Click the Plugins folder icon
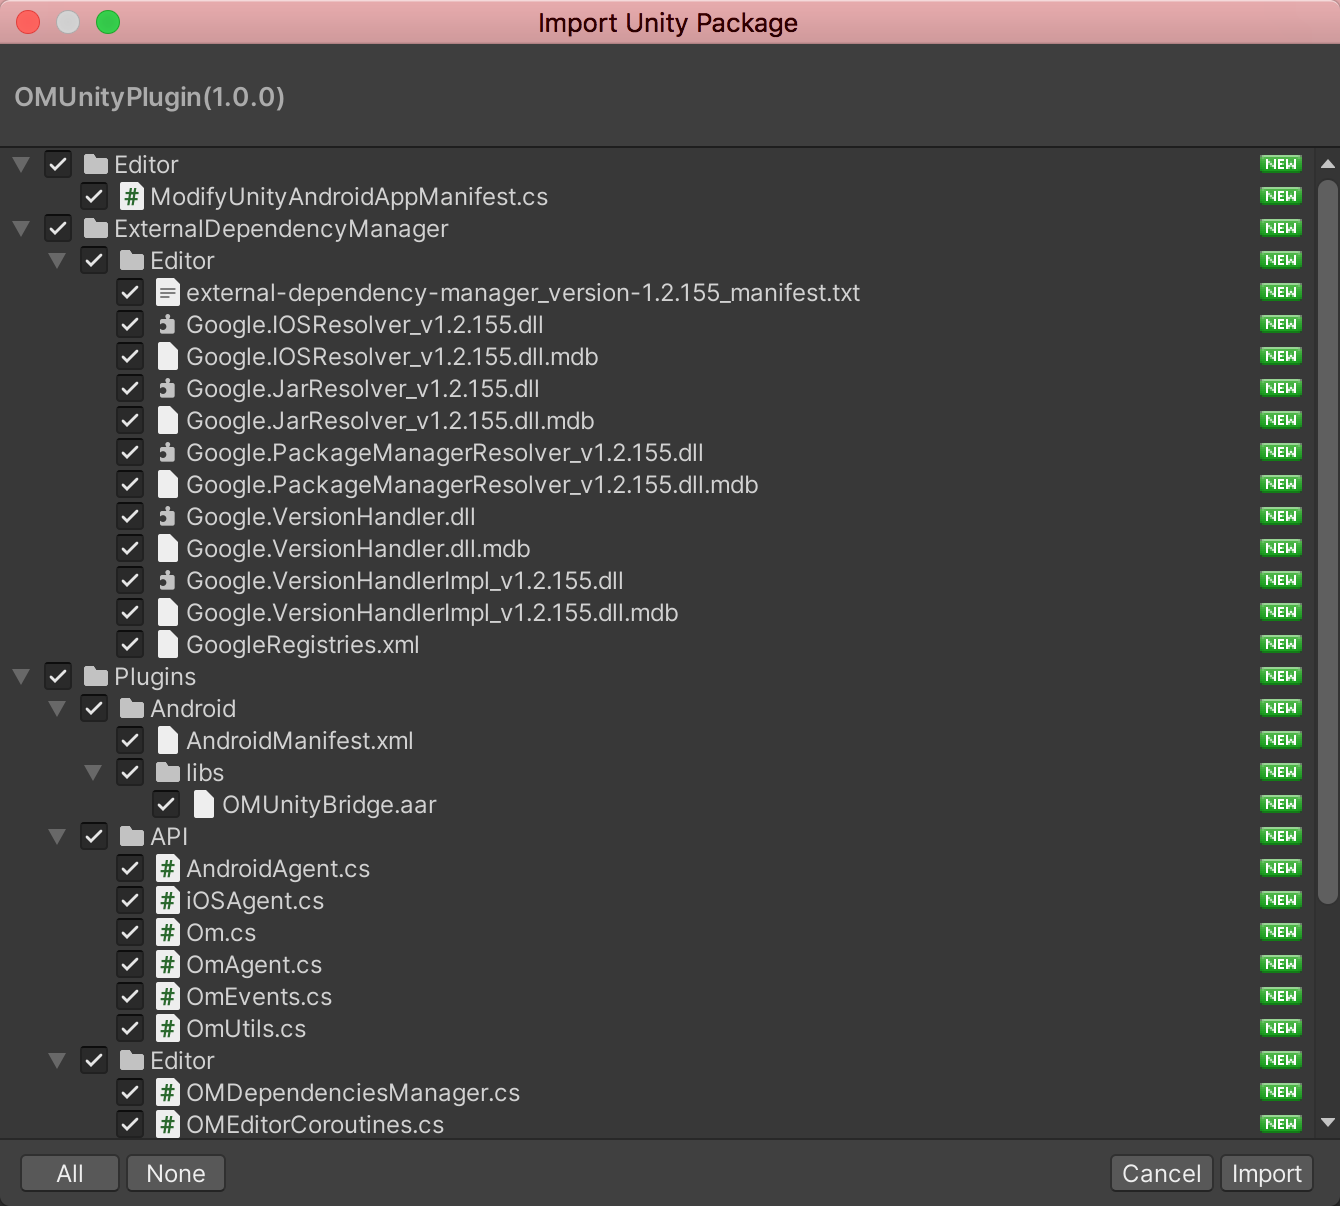Screen dimensions: 1340x1206 pyautogui.click(x=96, y=677)
